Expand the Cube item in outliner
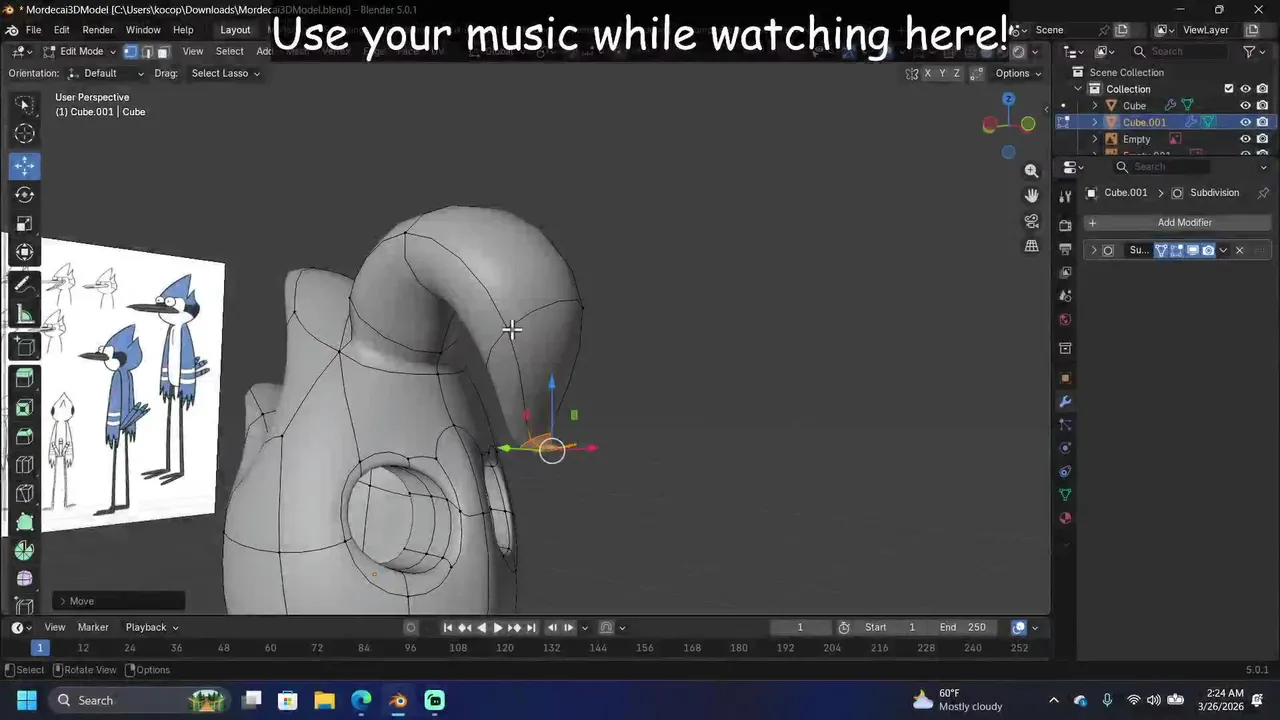Screen dimensions: 1280x720 (x=1094, y=106)
